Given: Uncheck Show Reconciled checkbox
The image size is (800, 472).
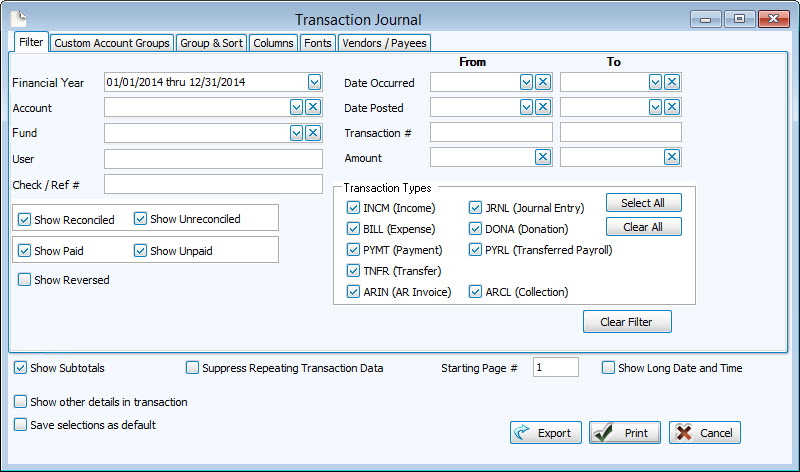Looking at the screenshot, I should 25,220.
